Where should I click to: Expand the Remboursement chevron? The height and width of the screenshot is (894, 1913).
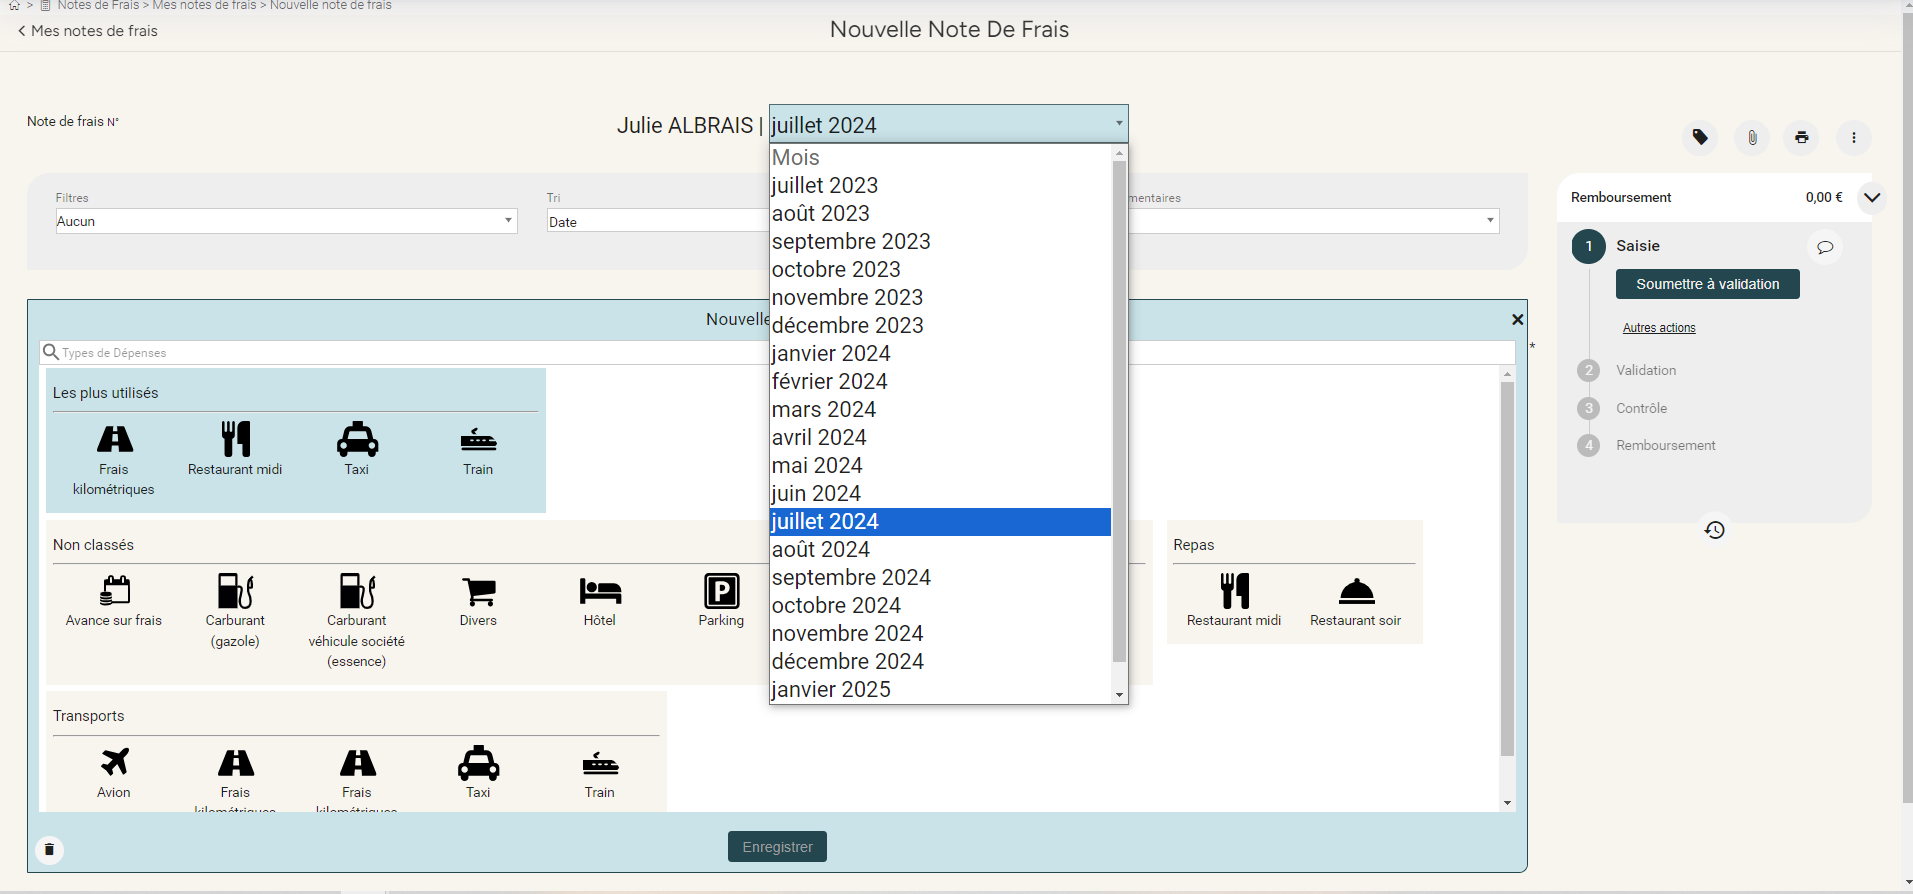(1872, 198)
